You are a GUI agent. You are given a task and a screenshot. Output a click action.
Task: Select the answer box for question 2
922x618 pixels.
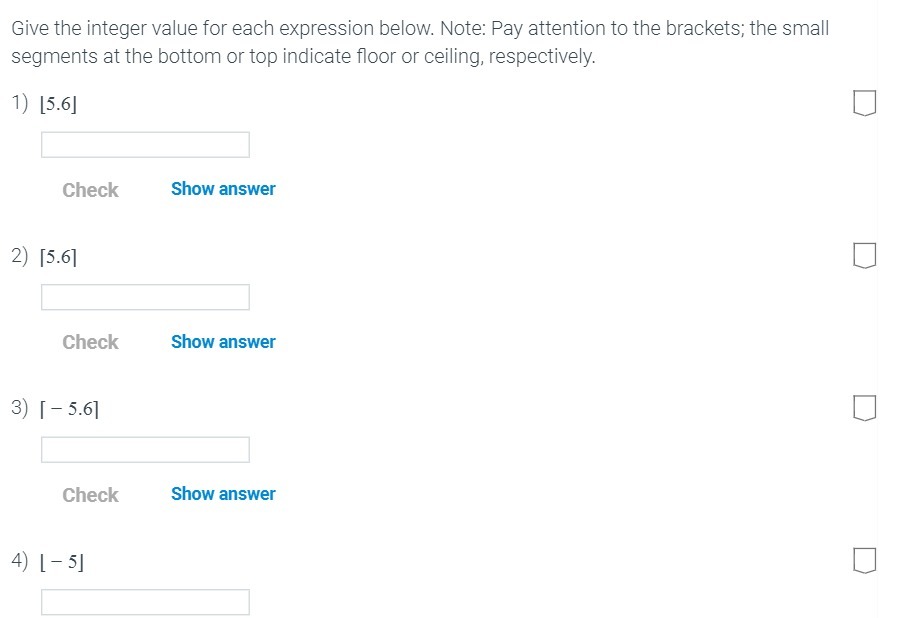coord(145,296)
